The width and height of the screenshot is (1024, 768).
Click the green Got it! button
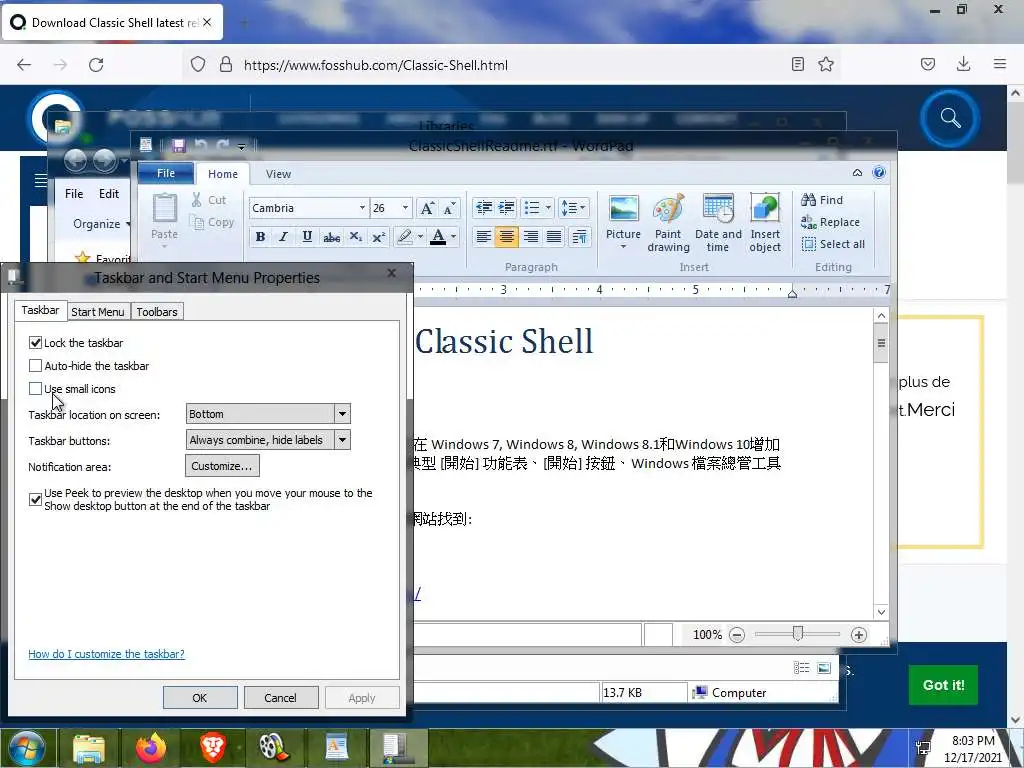[x=943, y=685]
